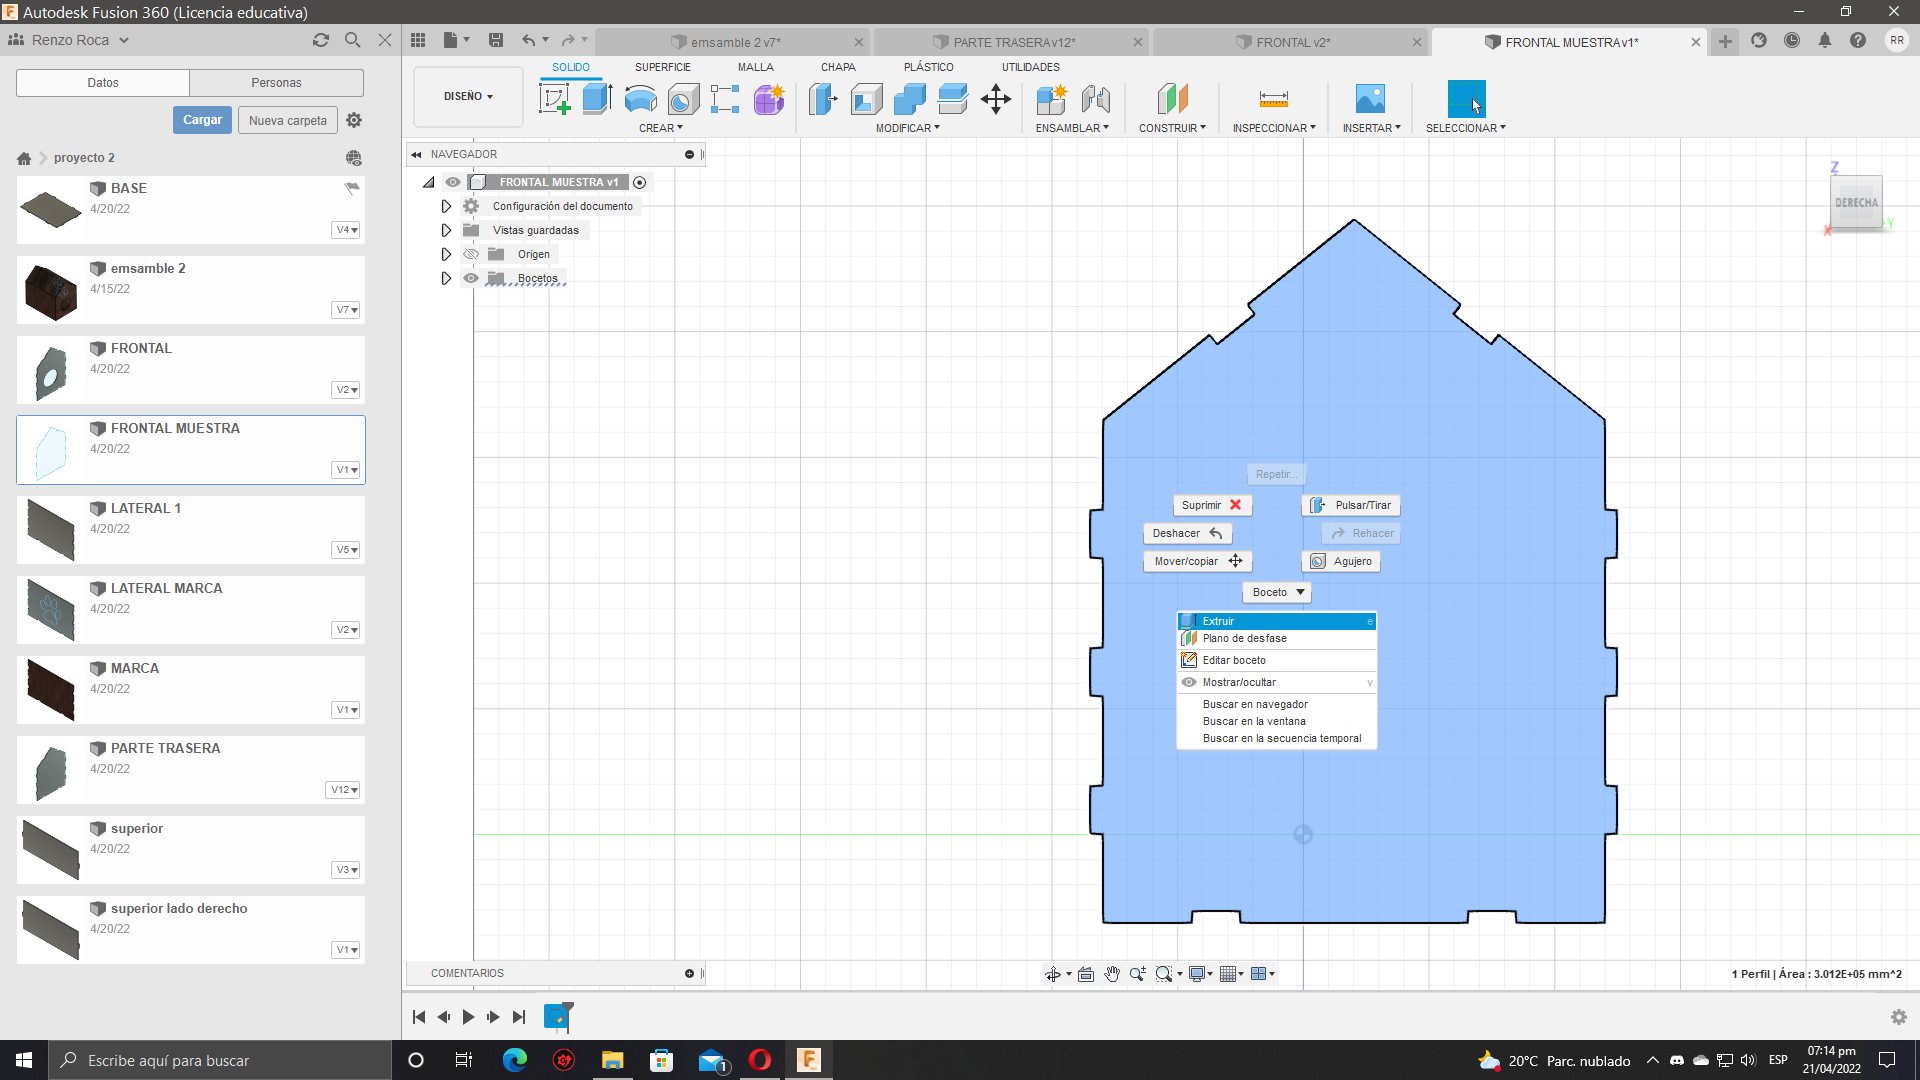
Task: Open the Joint tool in Ensamblar
Action: point(1096,99)
